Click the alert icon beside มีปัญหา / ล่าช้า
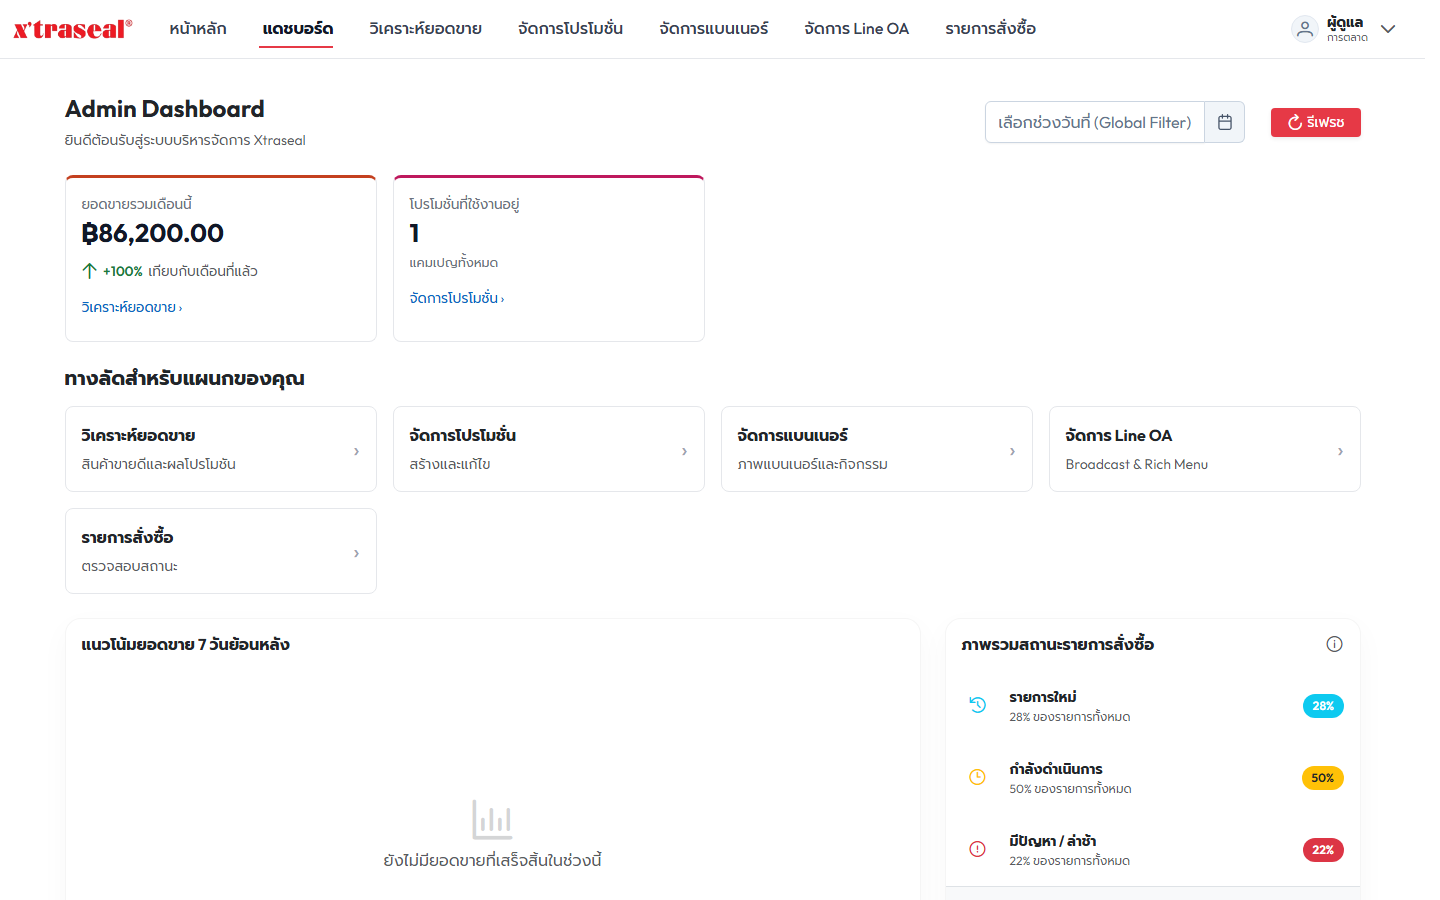This screenshot has height=900, width=1440. coord(978,849)
